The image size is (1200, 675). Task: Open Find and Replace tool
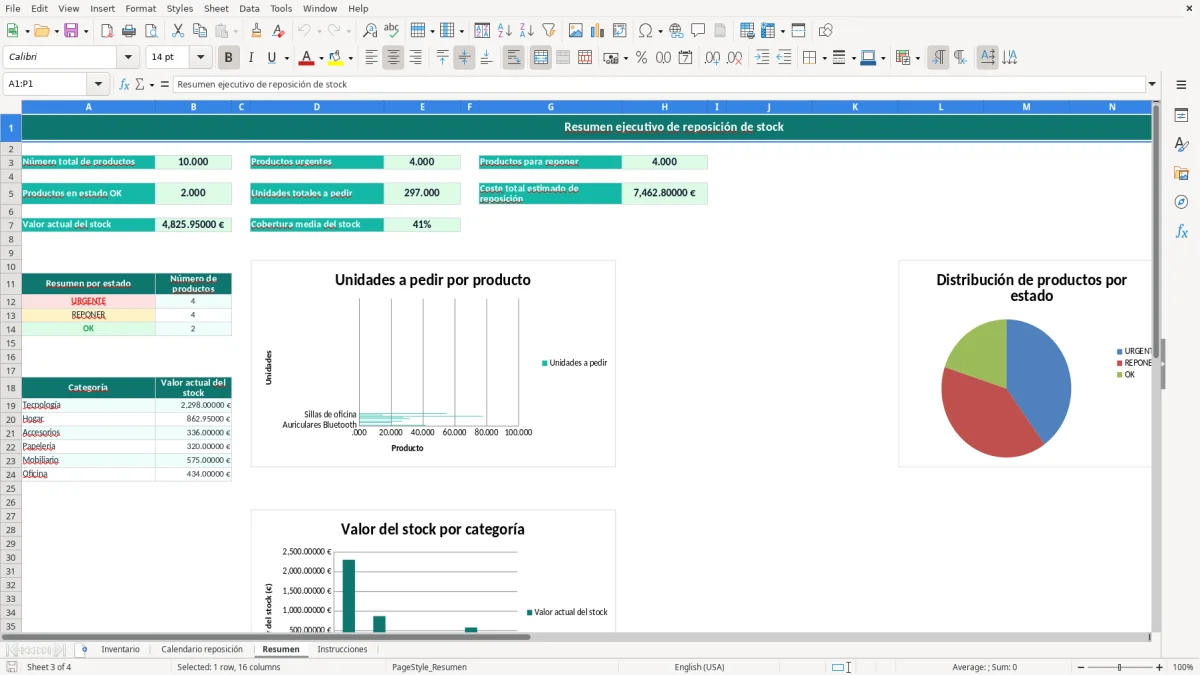pos(370,31)
